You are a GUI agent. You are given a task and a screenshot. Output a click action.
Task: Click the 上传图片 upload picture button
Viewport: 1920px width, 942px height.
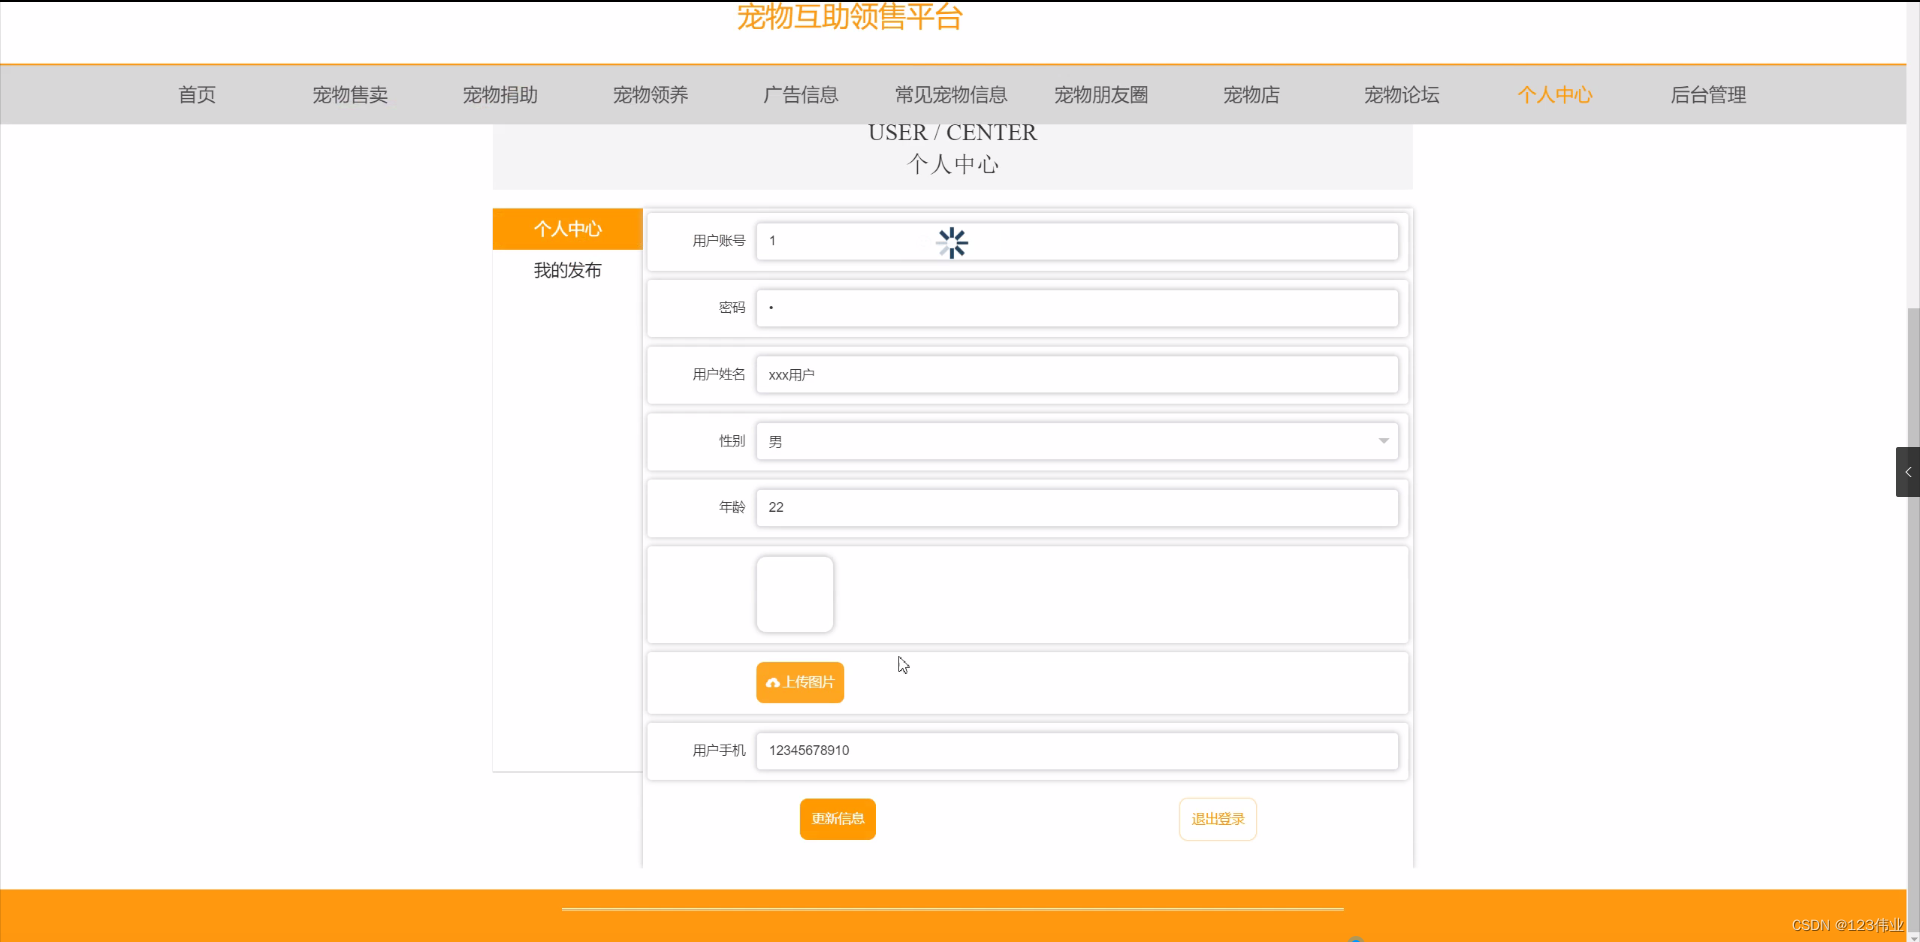coord(799,682)
